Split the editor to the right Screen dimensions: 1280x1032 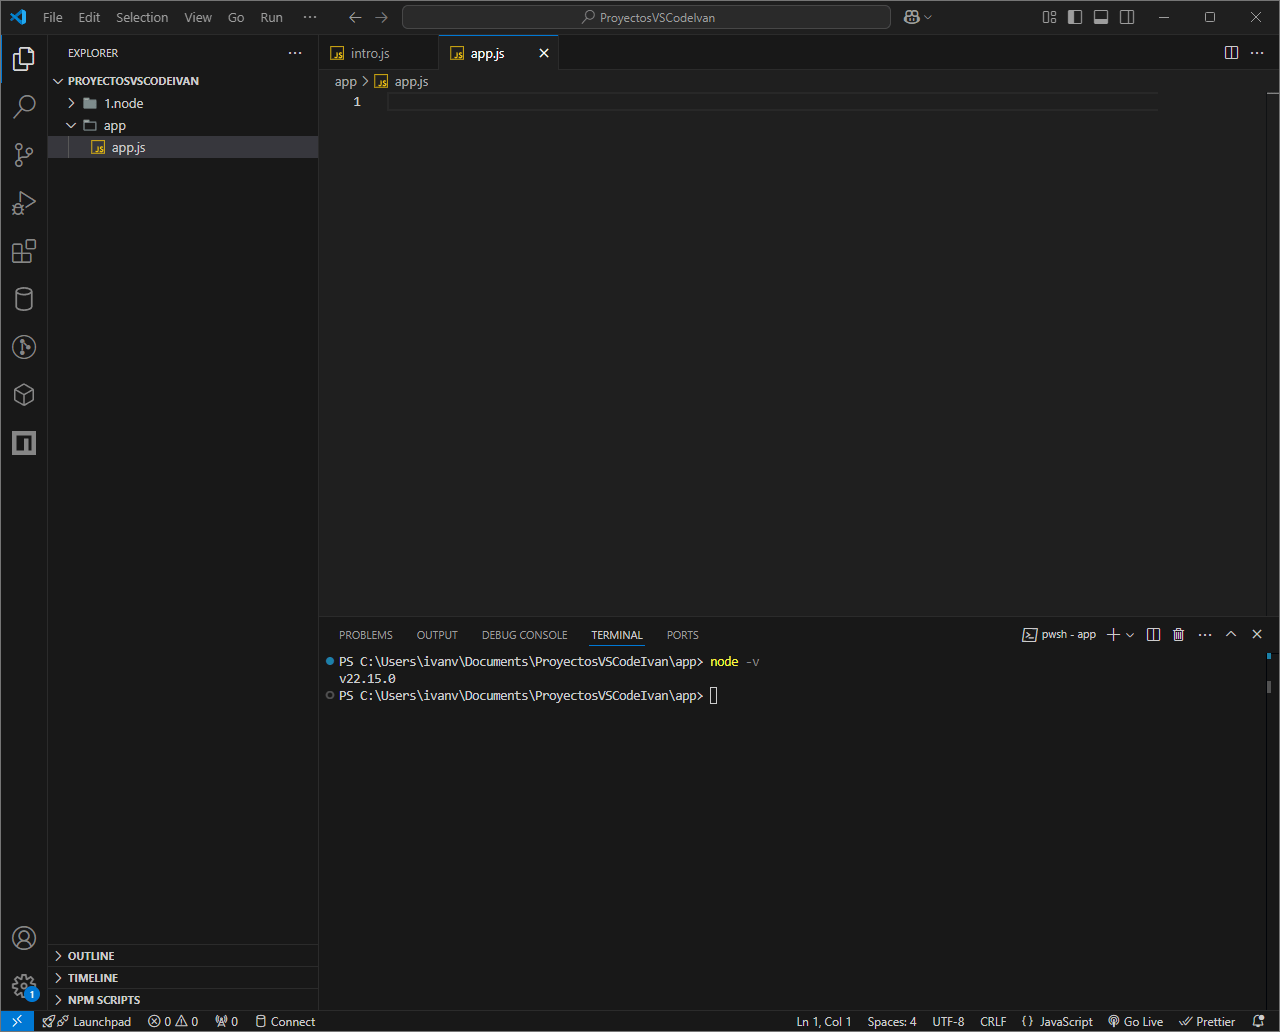pos(1231,53)
